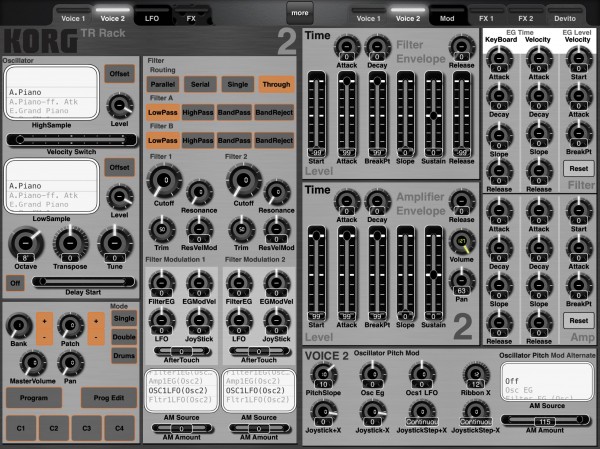The image size is (600, 449).
Task: Click the C4 button
Action: coord(120,428)
